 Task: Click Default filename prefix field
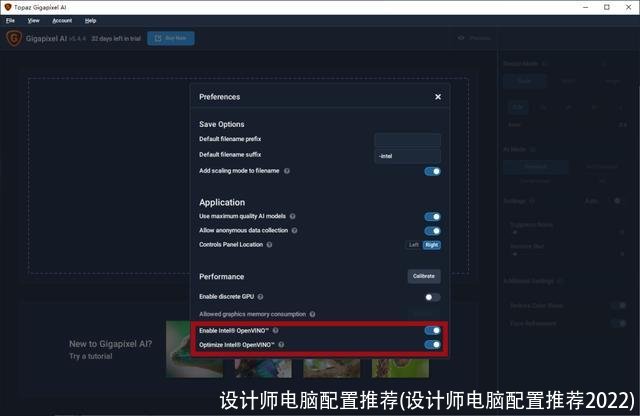(407, 140)
